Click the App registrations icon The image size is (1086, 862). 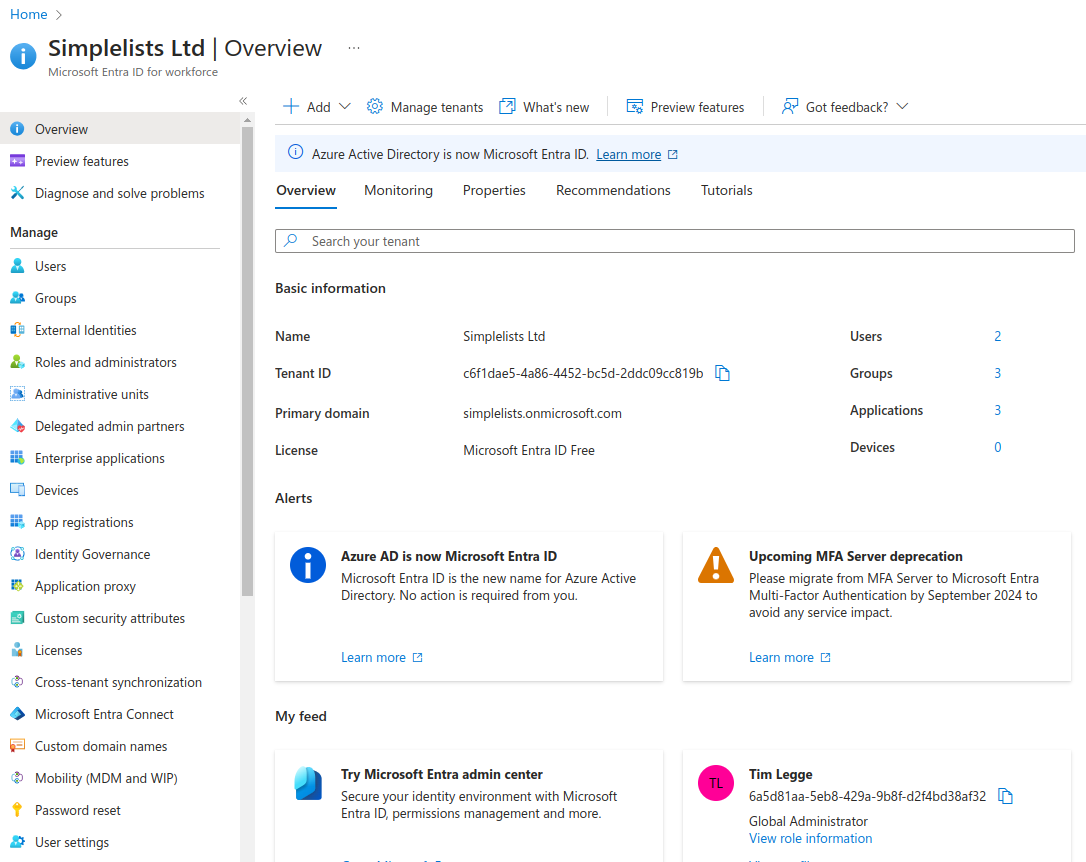pos(17,521)
